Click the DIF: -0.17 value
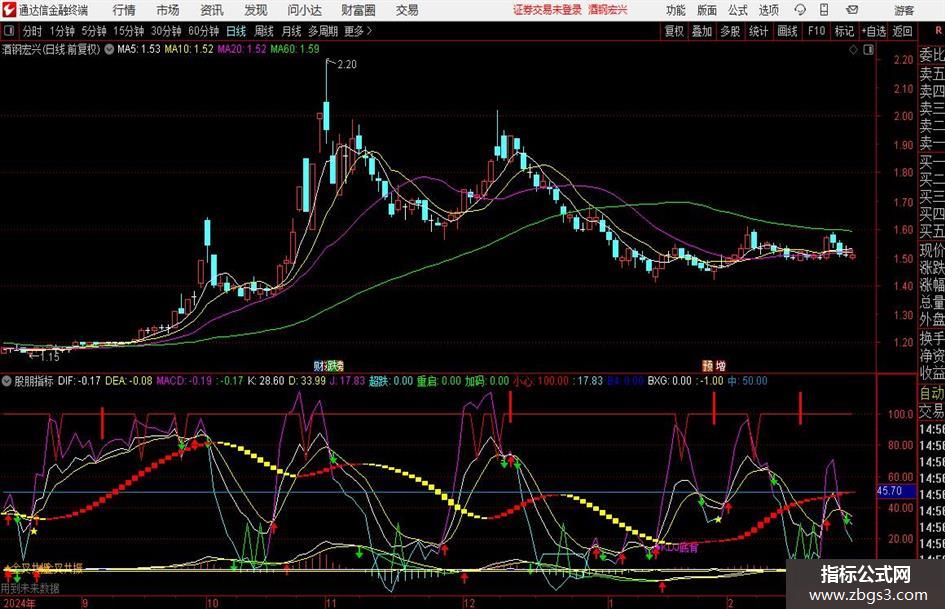The height and width of the screenshot is (609, 945). point(80,381)
